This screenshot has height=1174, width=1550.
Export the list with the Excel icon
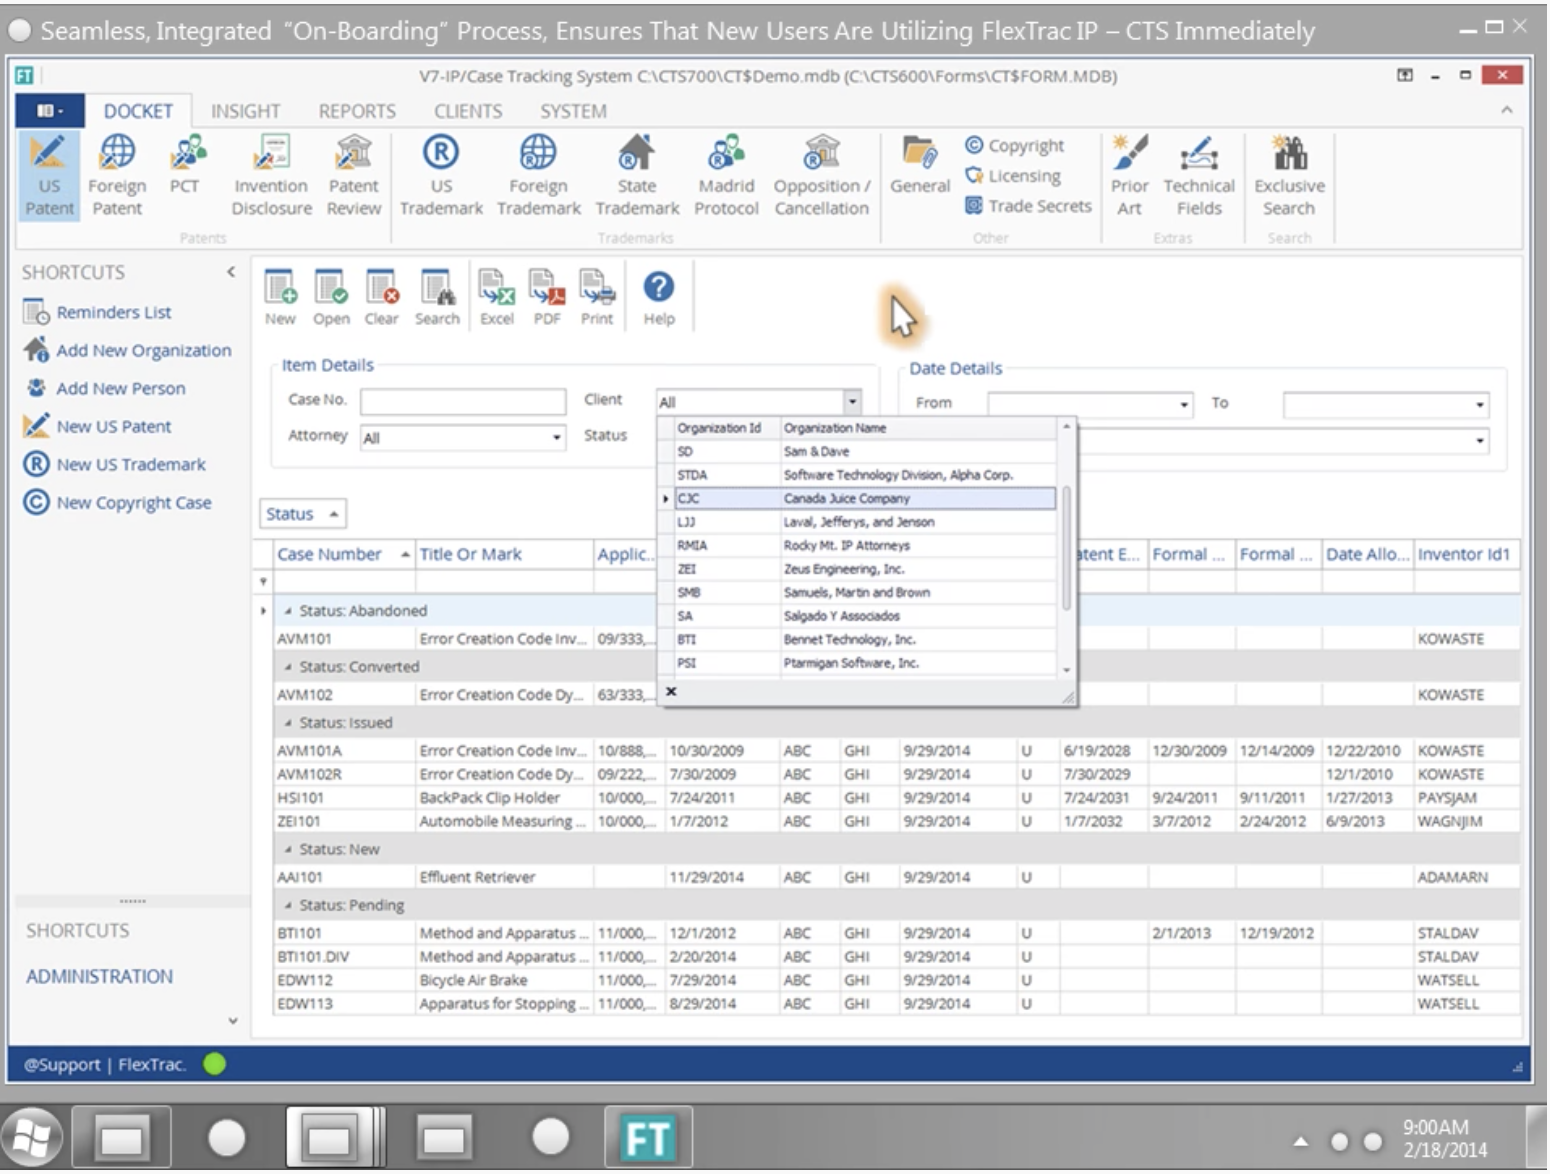(496, 297)
